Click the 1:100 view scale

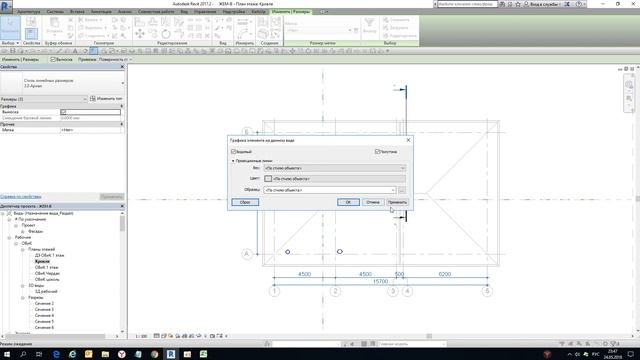pyautogui.click(x=141, y=336)
